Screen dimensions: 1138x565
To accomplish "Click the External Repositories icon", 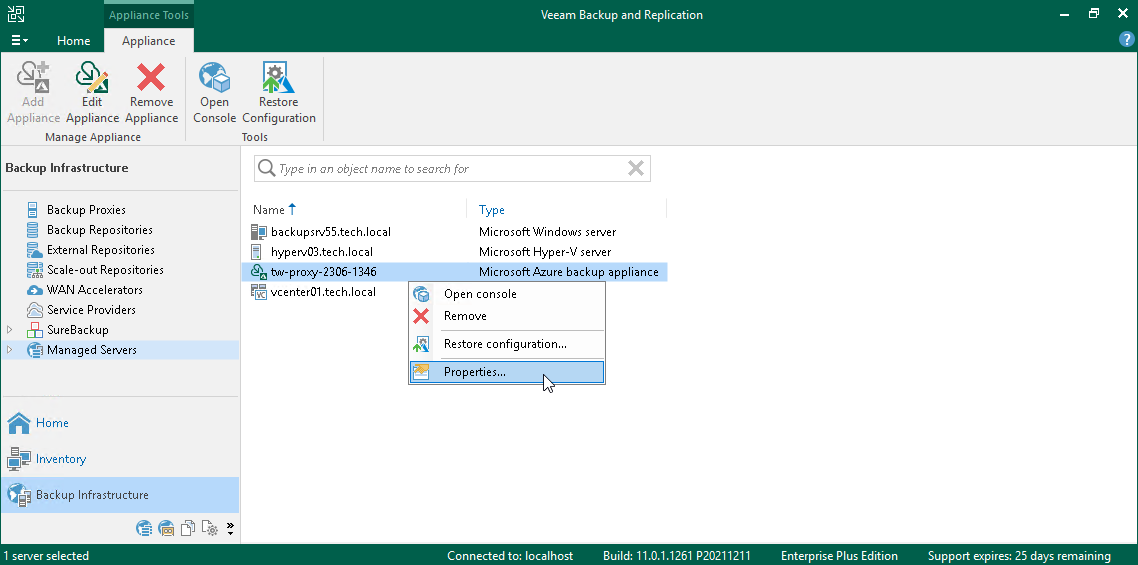I will point(34,250).
